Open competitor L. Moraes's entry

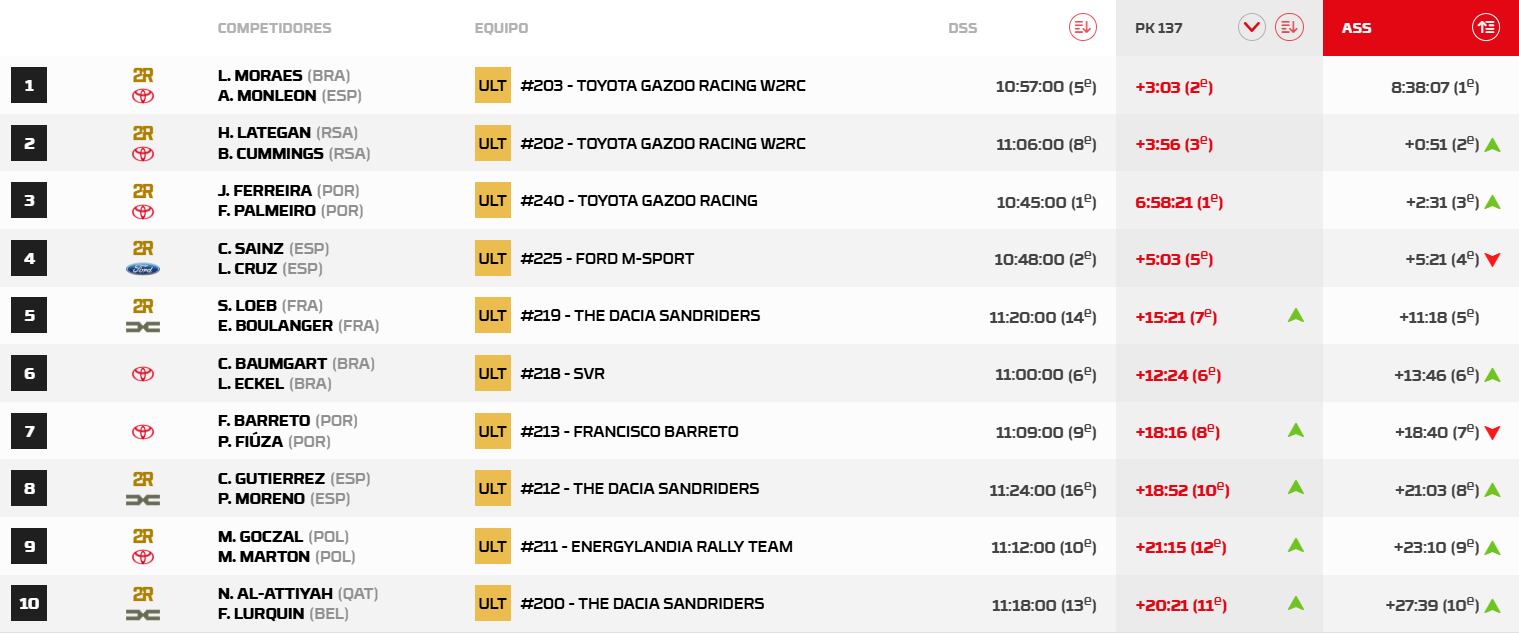pyautogui.click(x=262, y=76)
